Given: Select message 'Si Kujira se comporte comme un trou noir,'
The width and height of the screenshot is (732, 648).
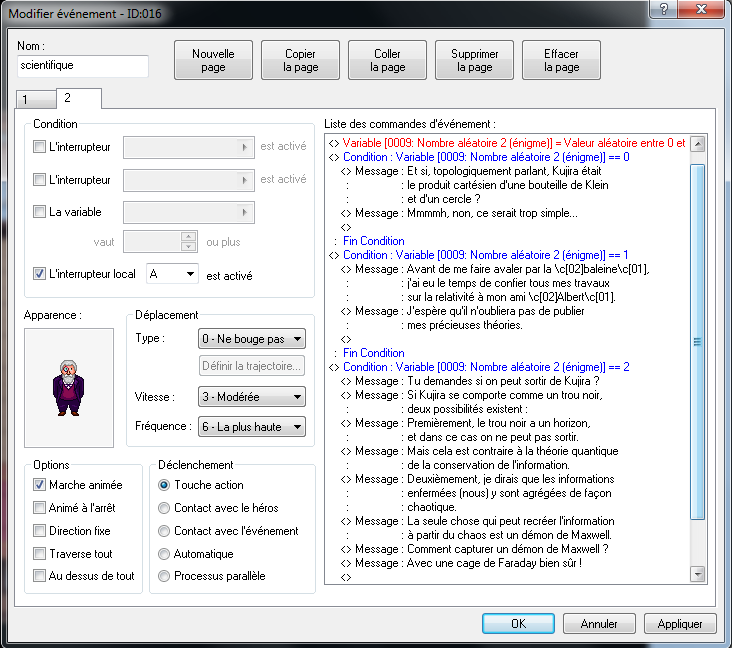Looking at the screenshot, I should (472, 395).
